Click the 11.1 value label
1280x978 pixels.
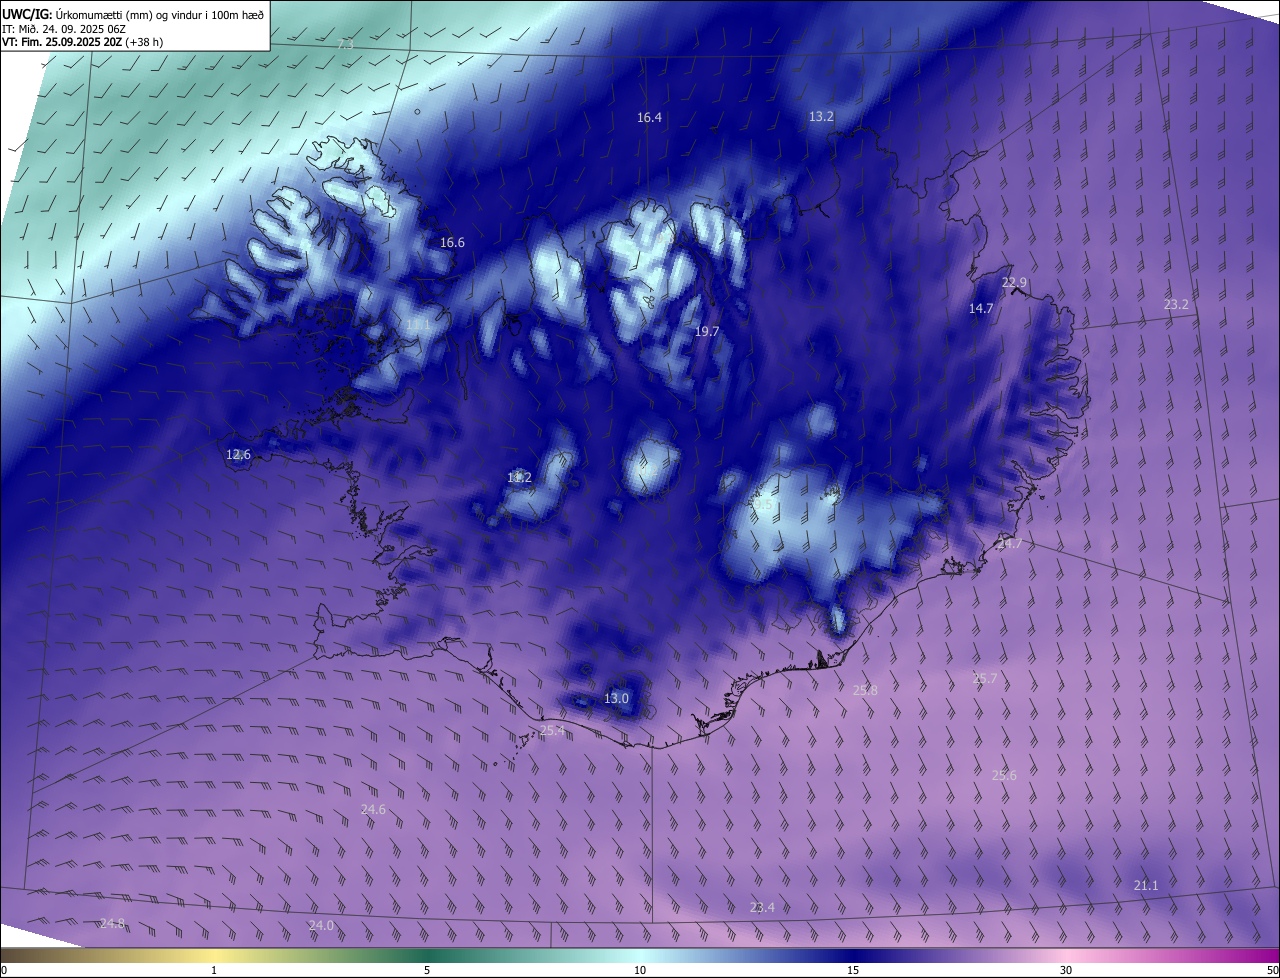coord(418,324)
